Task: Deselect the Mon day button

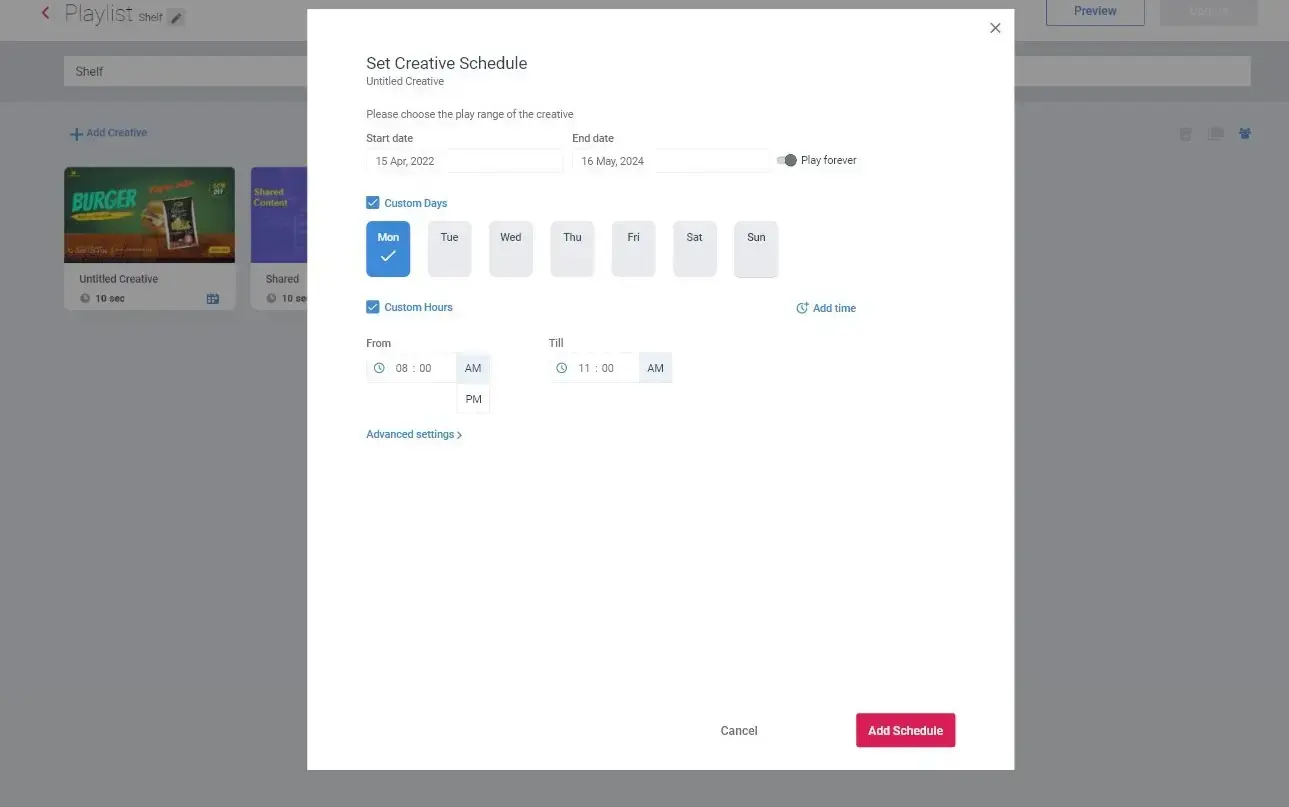Action: (x=387, y=248)
